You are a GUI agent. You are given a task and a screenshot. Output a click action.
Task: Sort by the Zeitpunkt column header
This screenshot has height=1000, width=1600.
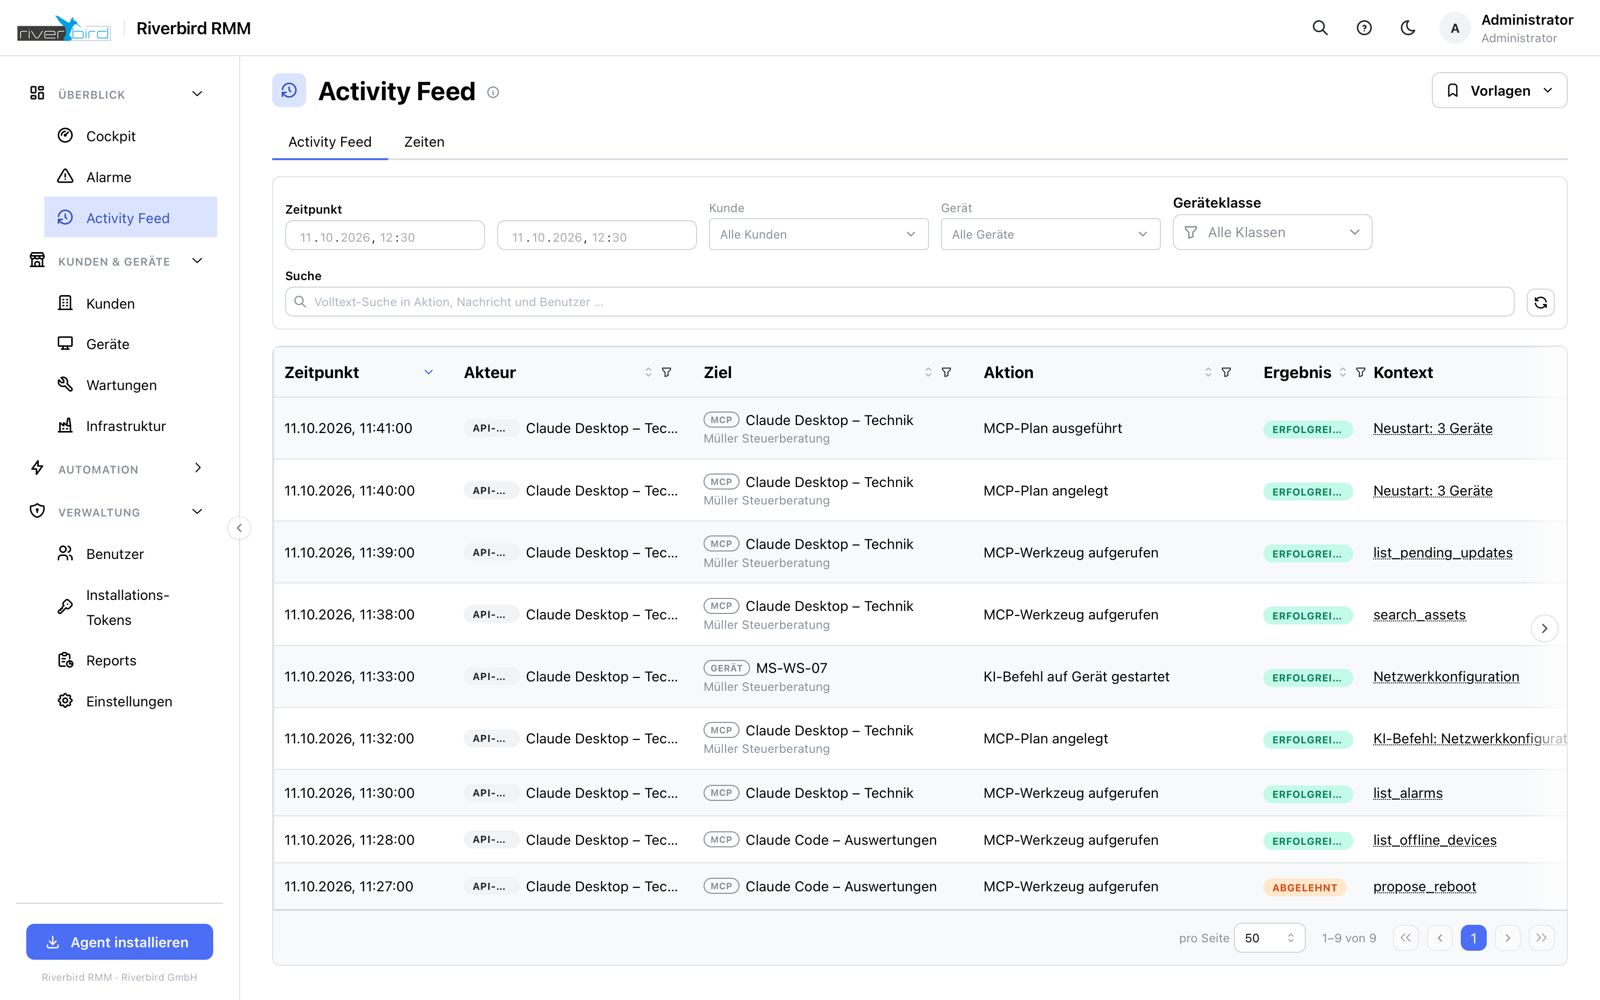[358, 372]
